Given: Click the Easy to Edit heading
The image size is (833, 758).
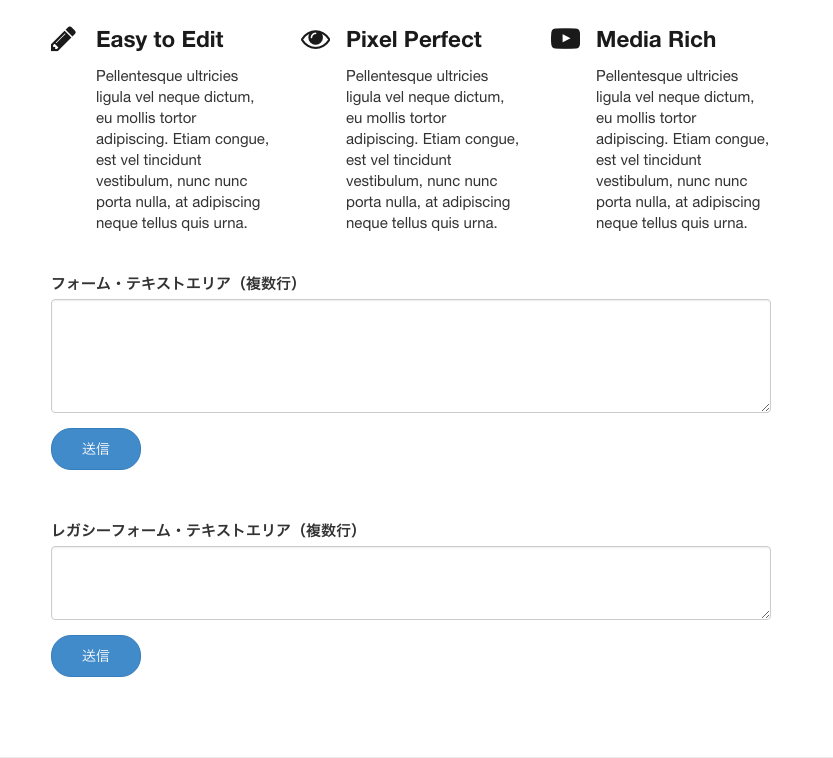Looking at the screenshot, I should click(x=159, y=39).
